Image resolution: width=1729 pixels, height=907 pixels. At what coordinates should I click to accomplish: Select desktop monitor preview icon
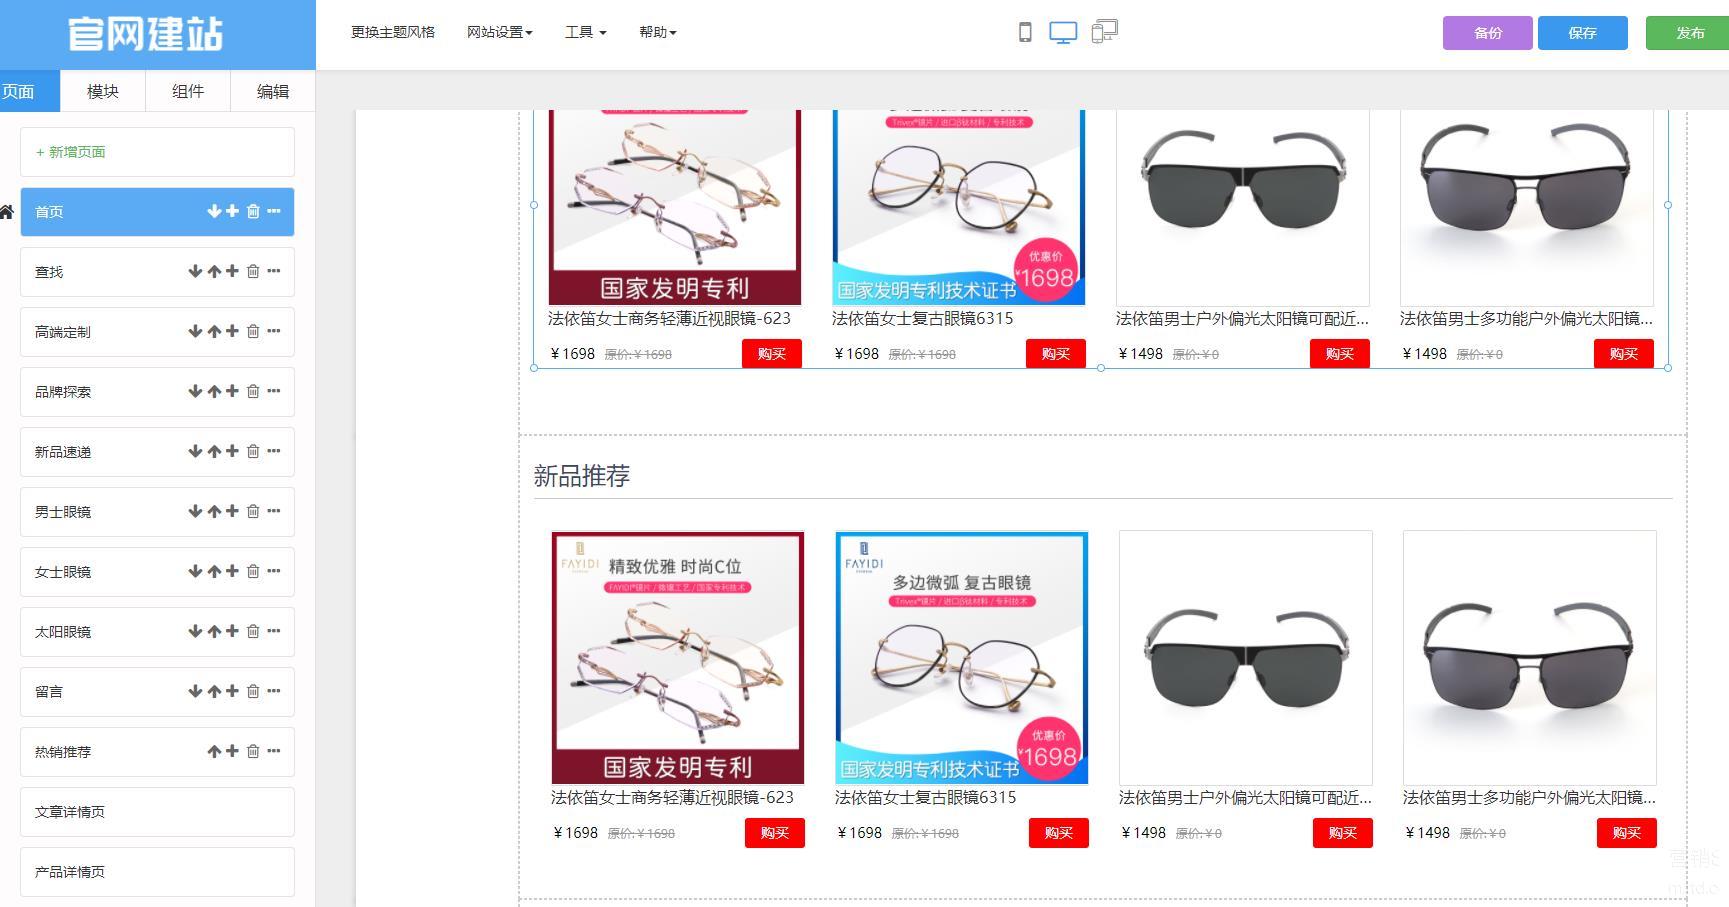tap(1063, 33)
